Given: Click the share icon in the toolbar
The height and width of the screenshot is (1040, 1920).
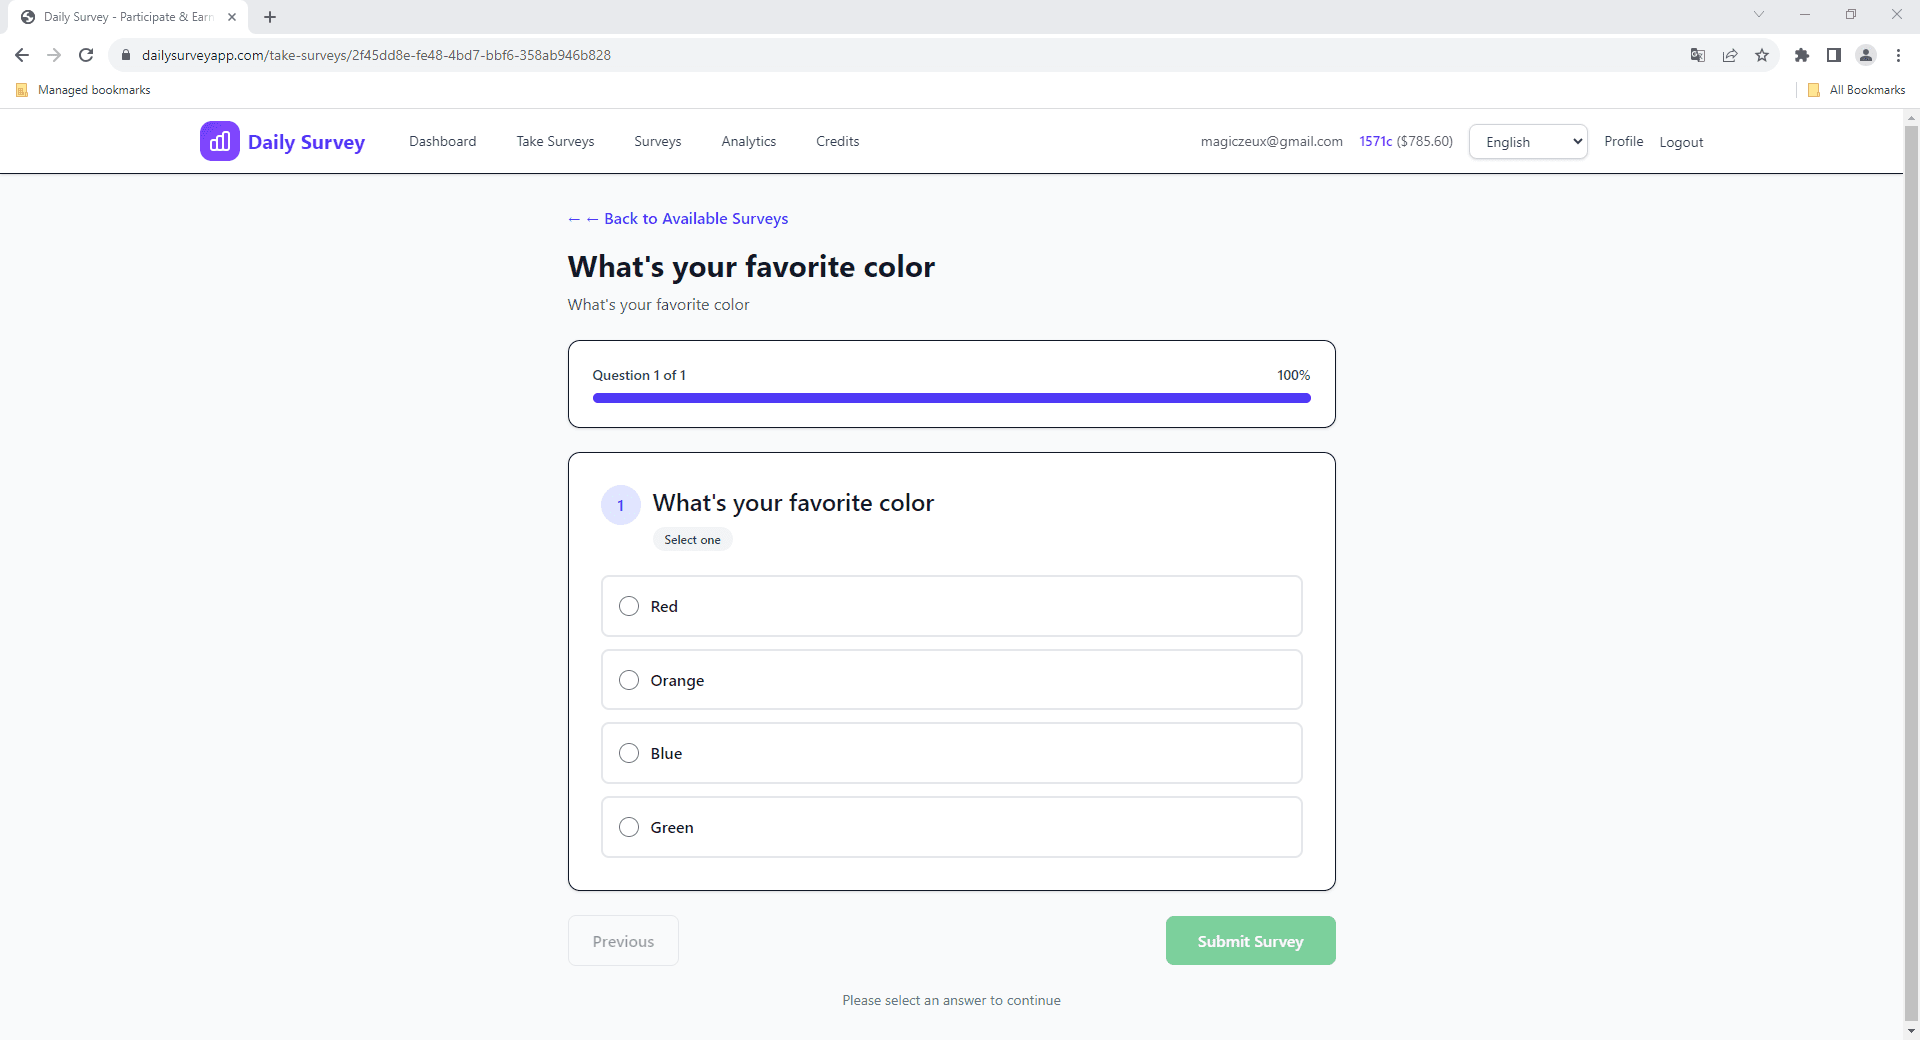Looking at the screenshot, I should [x=1730, y=55].
